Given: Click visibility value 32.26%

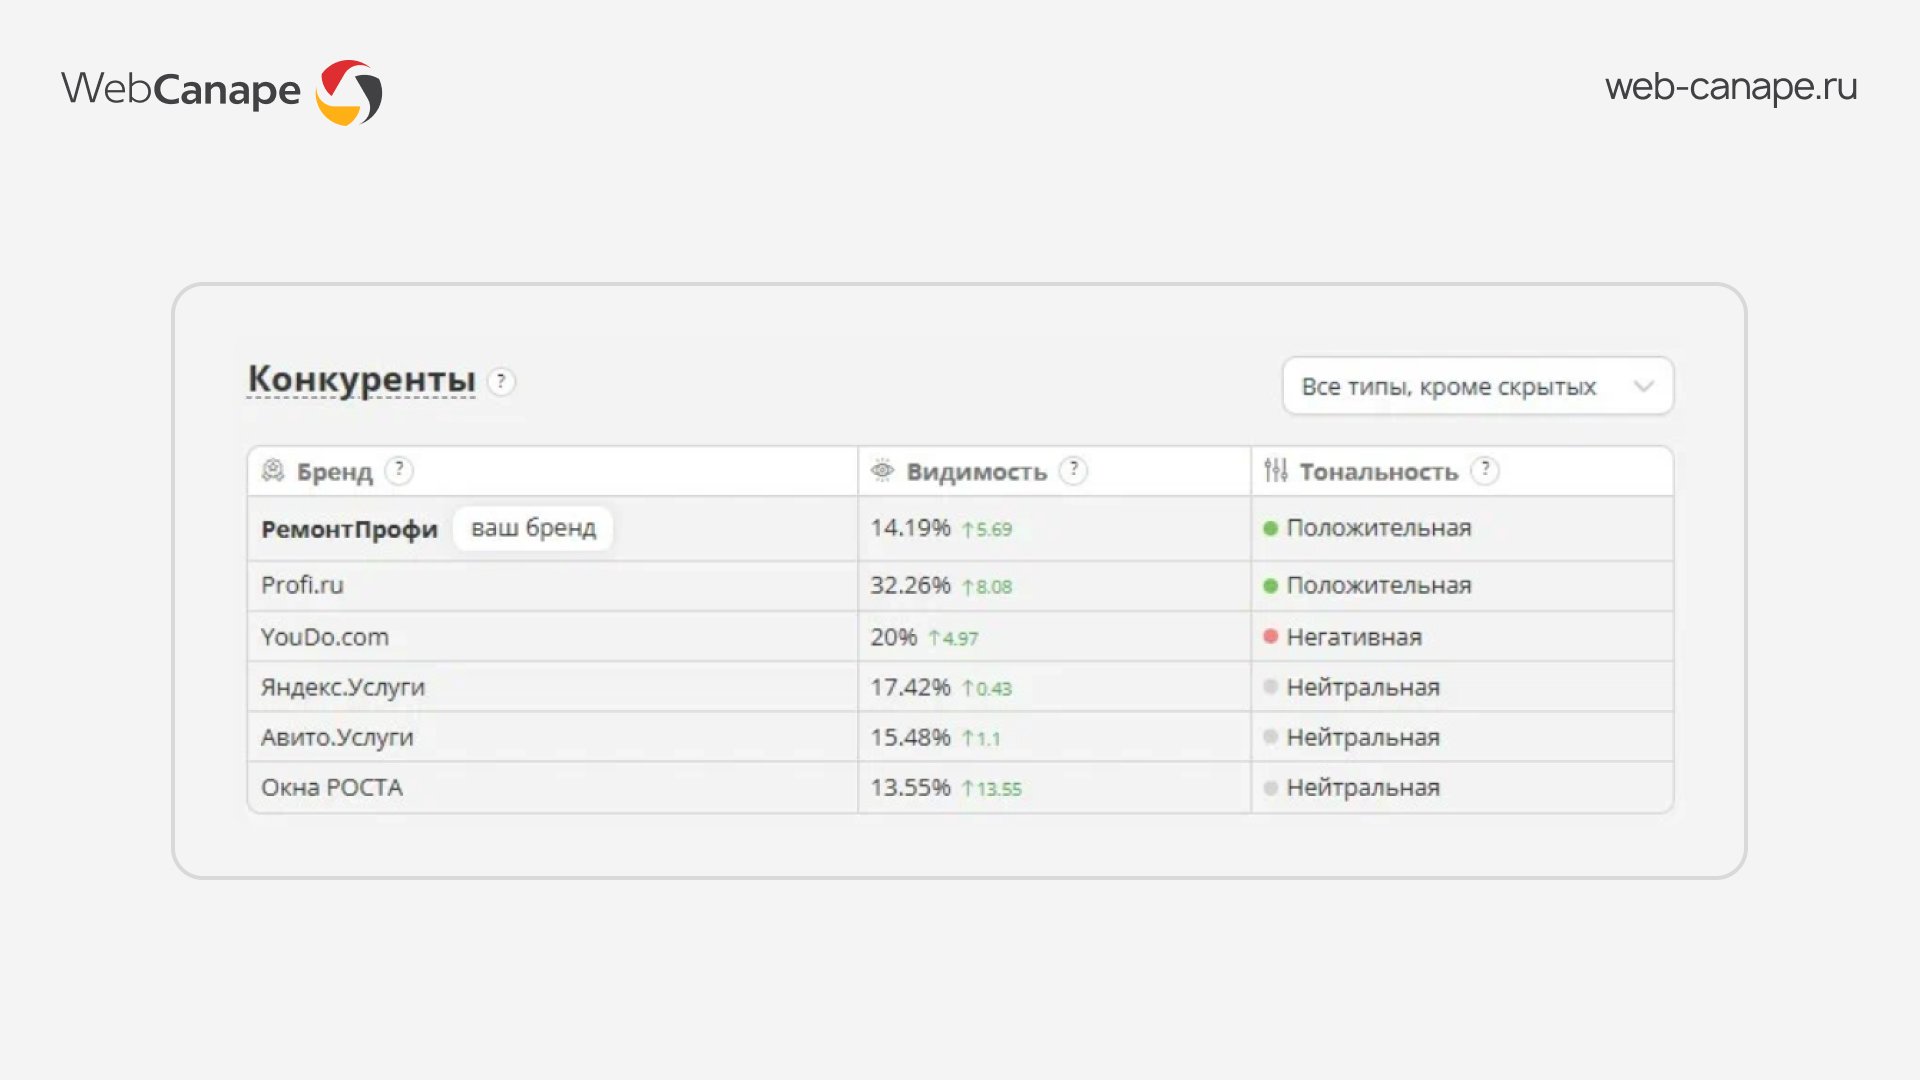Looking at the screenshot, I should tap(910, 586).
